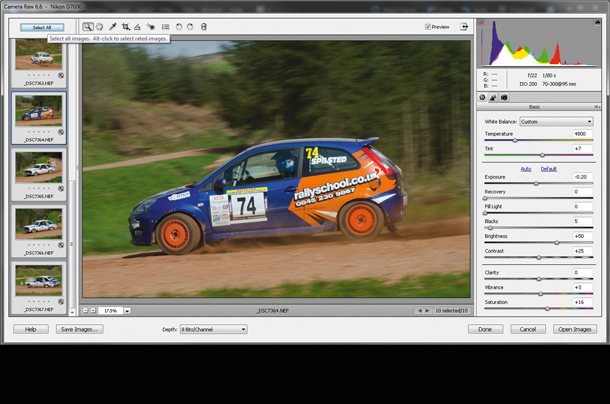Toggle highlight clipping warning in histogram

click(597, 23)
